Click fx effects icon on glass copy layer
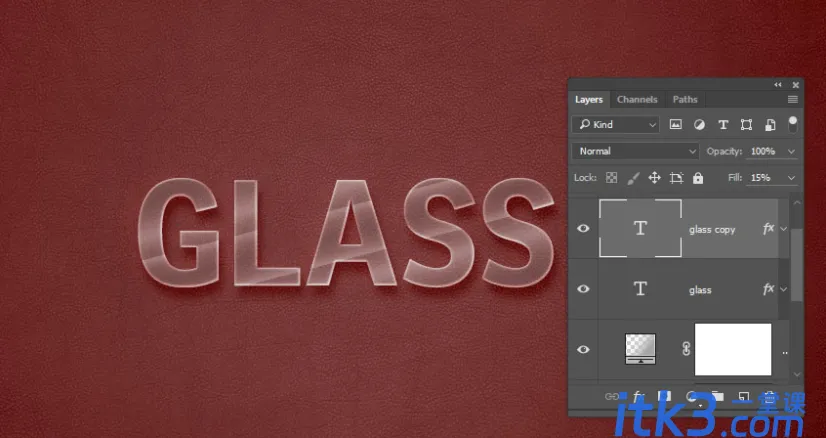This screenshot has height=438, width=826. (768, 228)
